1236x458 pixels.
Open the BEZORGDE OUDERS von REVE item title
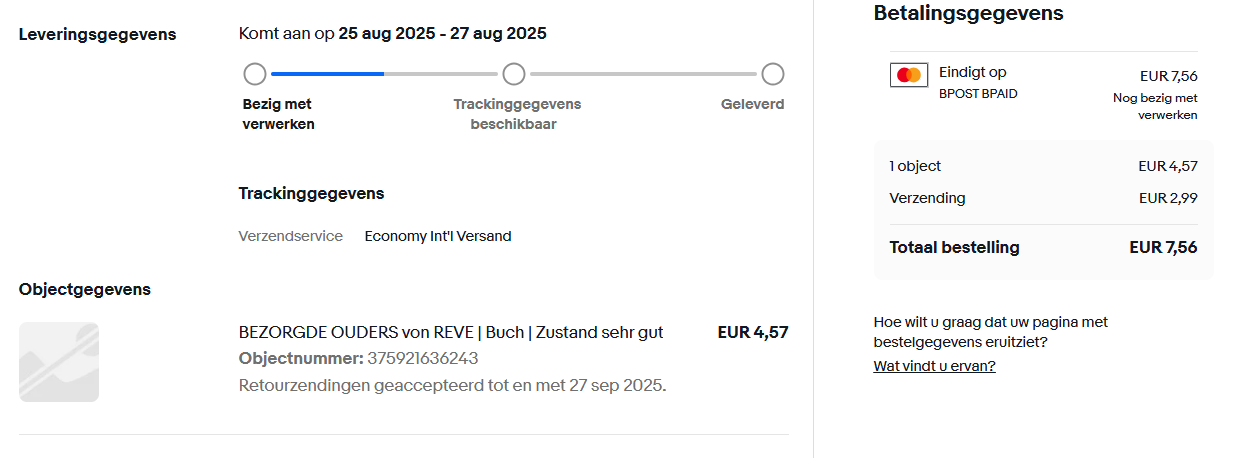click(x=451, y=332)
